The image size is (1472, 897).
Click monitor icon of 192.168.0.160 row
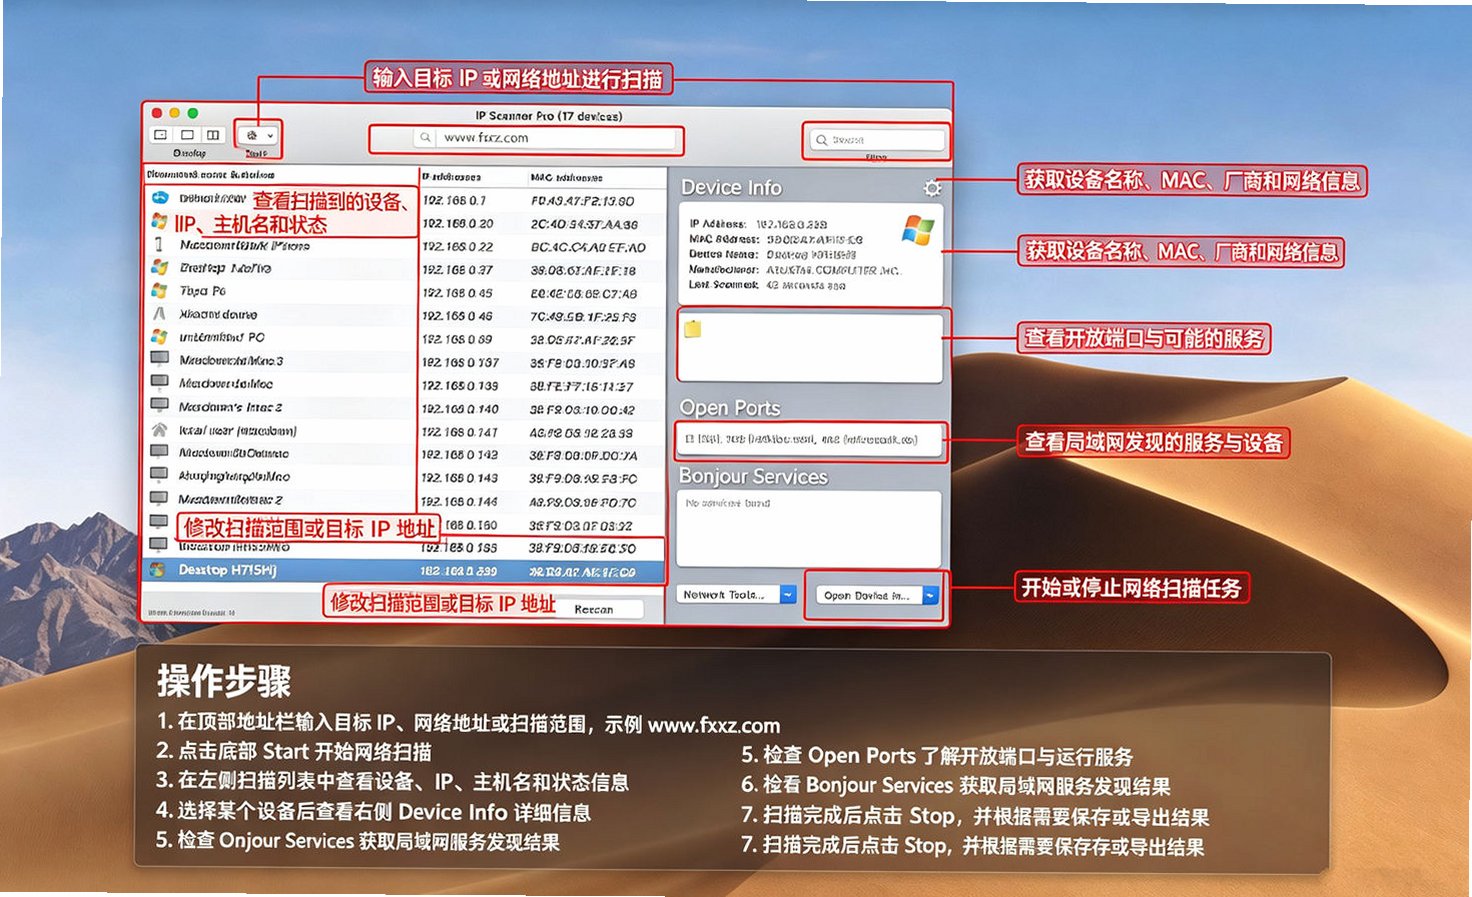pos(159,522)
